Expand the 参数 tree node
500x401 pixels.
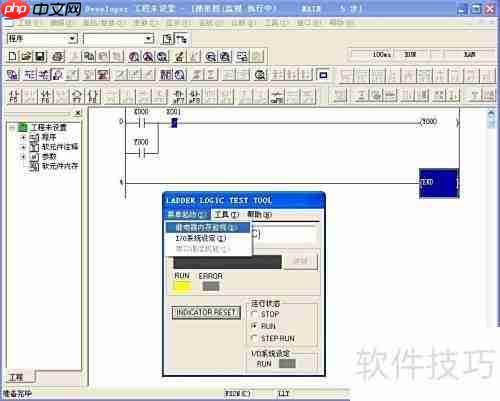pos(23,156)
